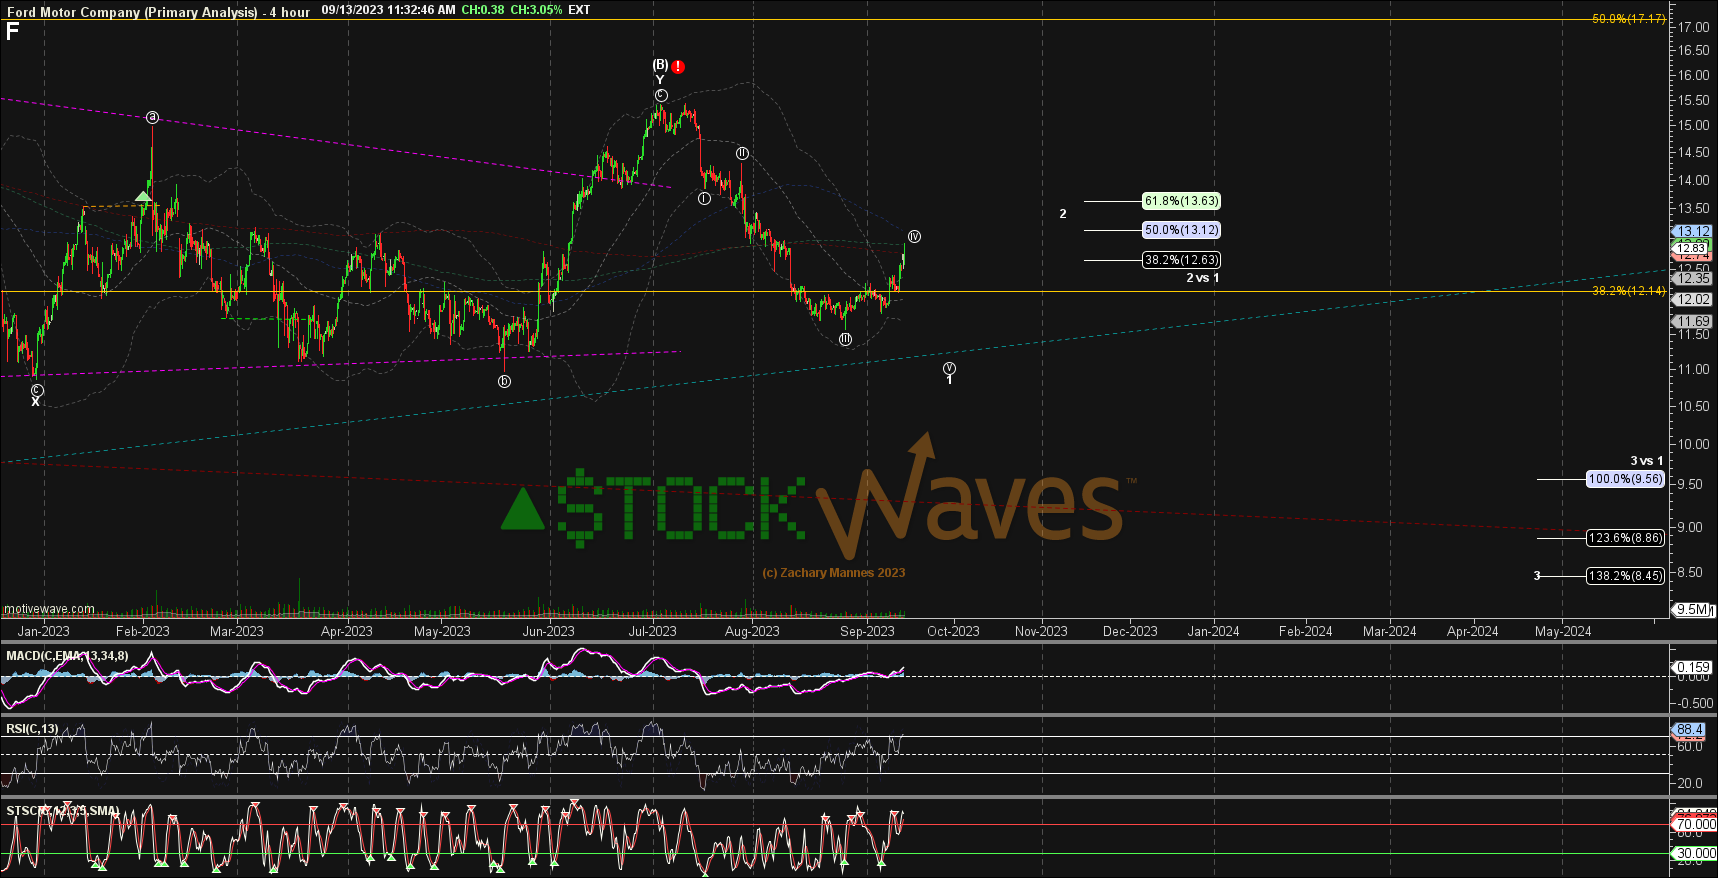Click the large F ticker symbol
The height and width of the screenshot is (878, 1718).
(x=12, y=31)
